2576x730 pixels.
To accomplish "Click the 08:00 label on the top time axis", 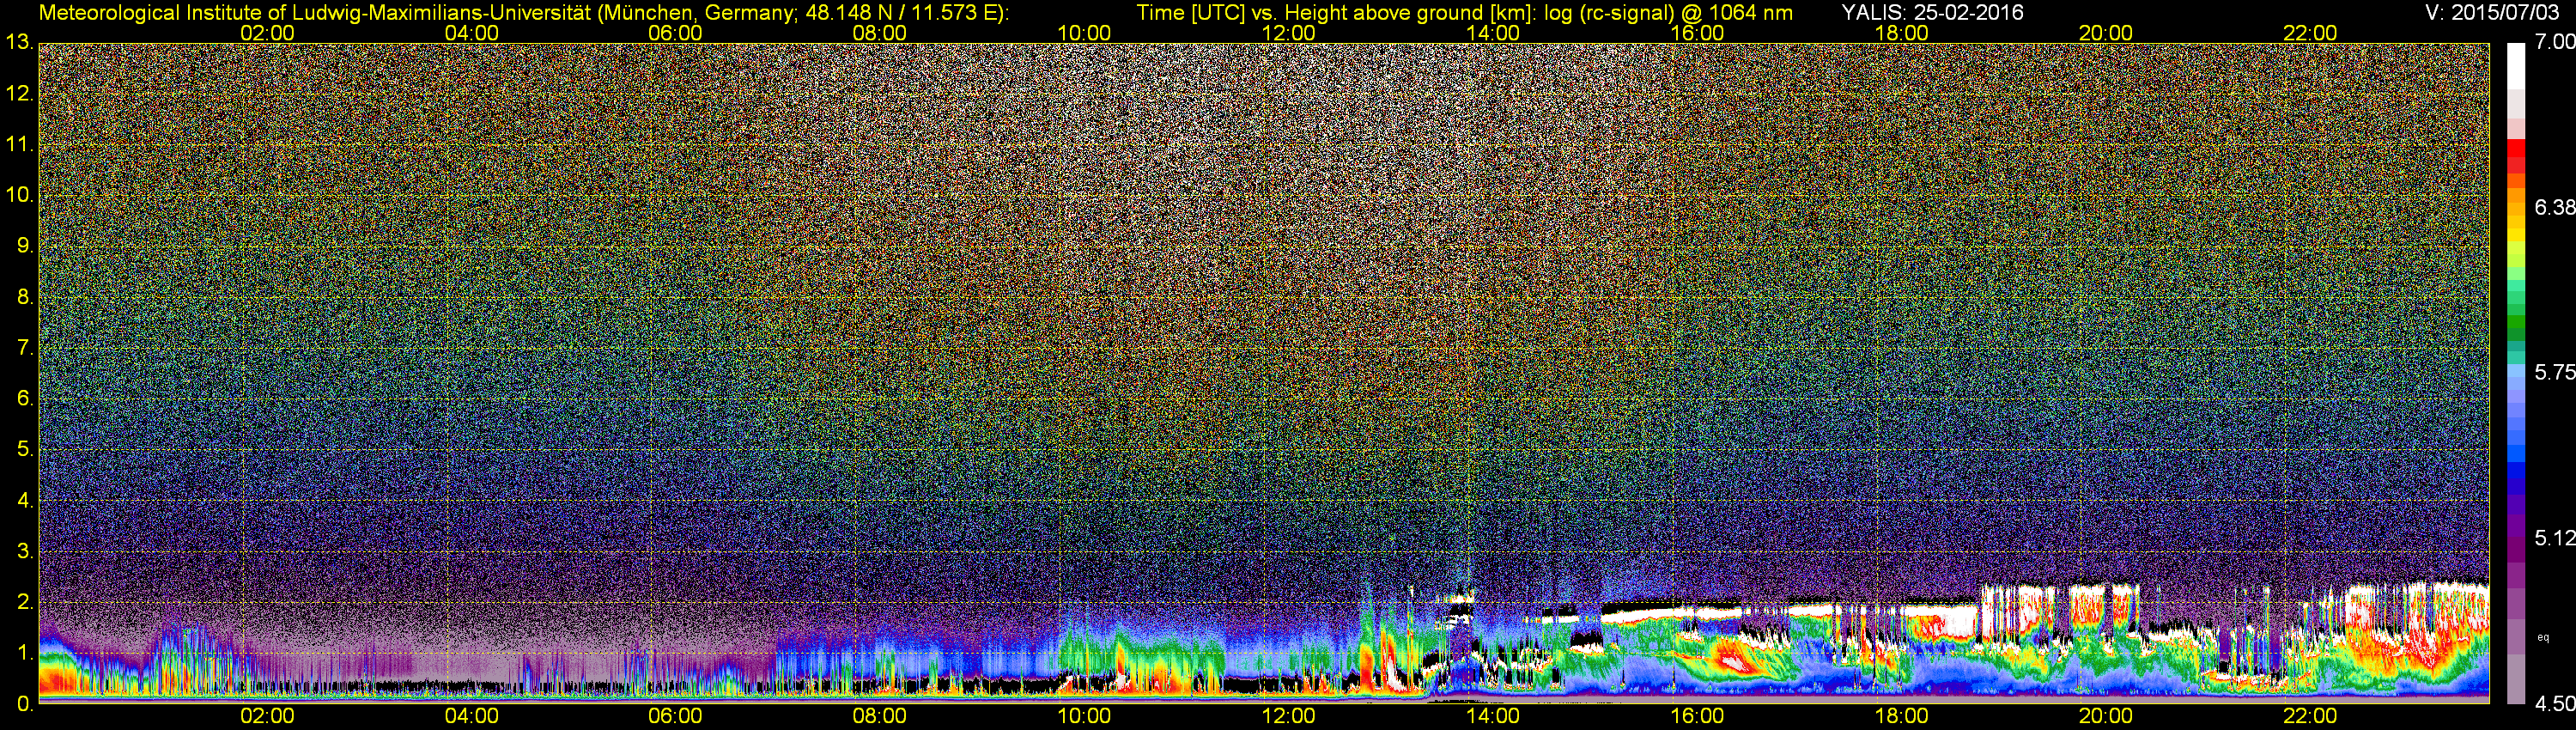I will (x=880, y=33).
